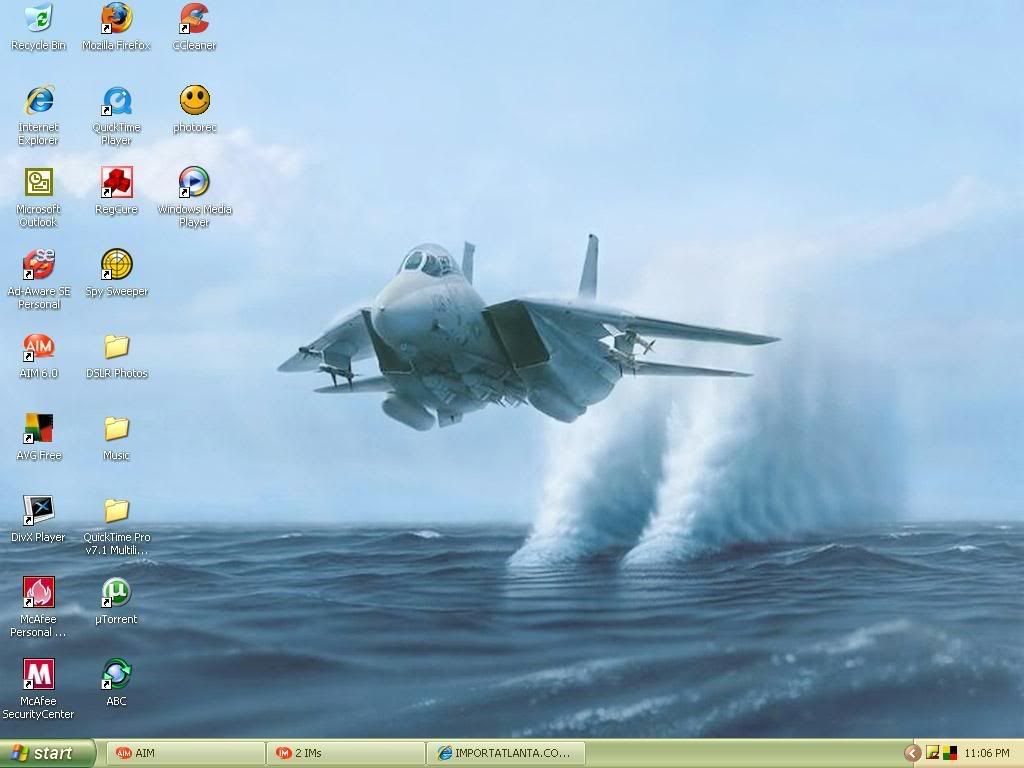The height and width of the screenshot is (768, 1024).
Task: Select the Microsoft Outlook icon
Action: click(x=38, y=183)
